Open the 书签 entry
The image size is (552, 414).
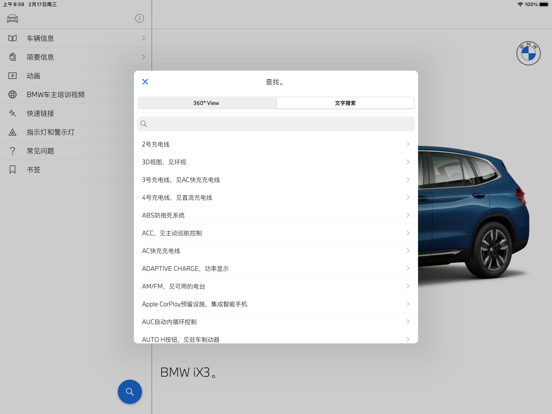pyautogui.click(x=76, y=170)
